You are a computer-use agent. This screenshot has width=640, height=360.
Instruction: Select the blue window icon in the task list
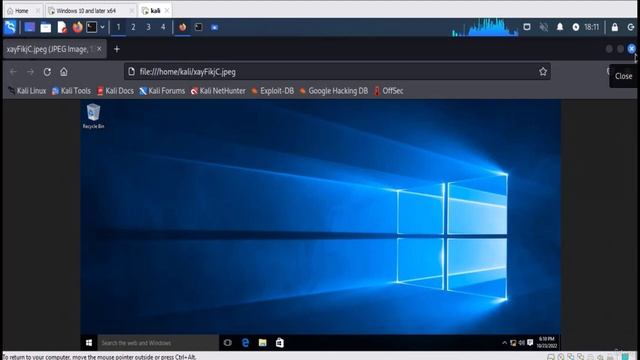click(214, 27)
